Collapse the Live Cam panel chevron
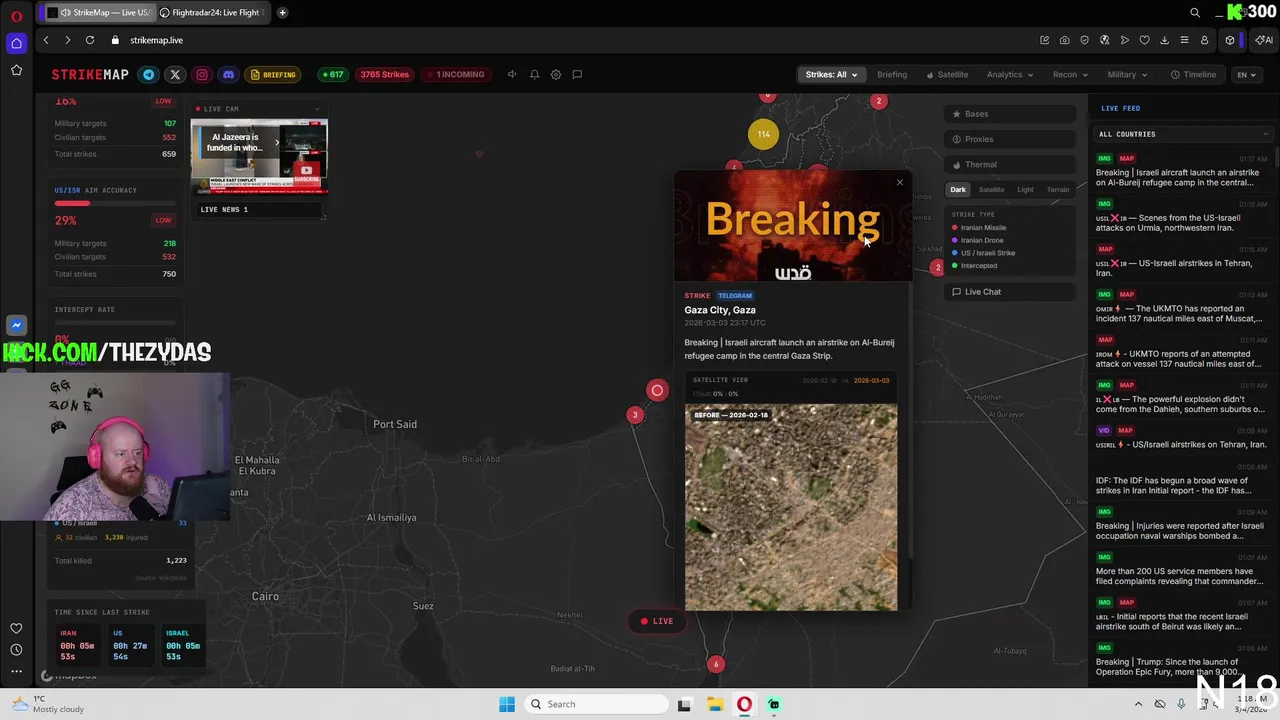 click(x=317, y=108)
